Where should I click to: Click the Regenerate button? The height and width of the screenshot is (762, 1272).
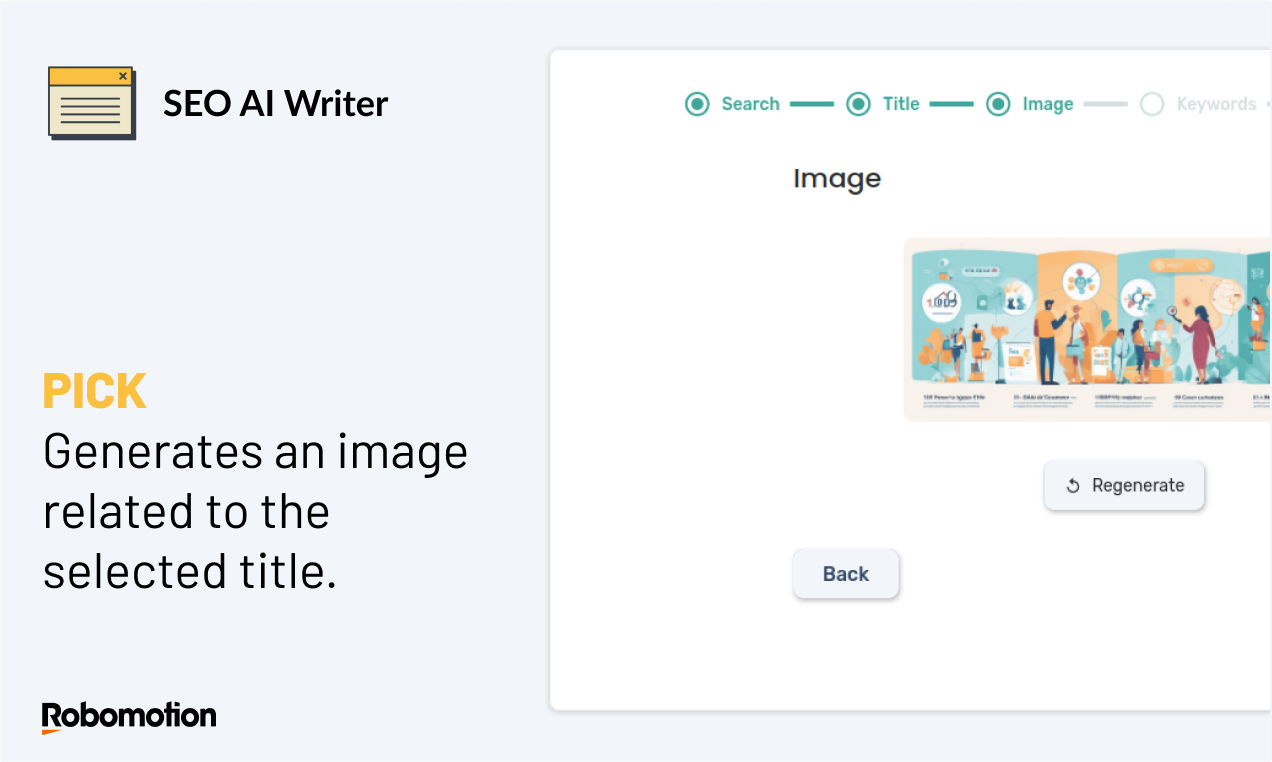click(x=1124, y=486)
